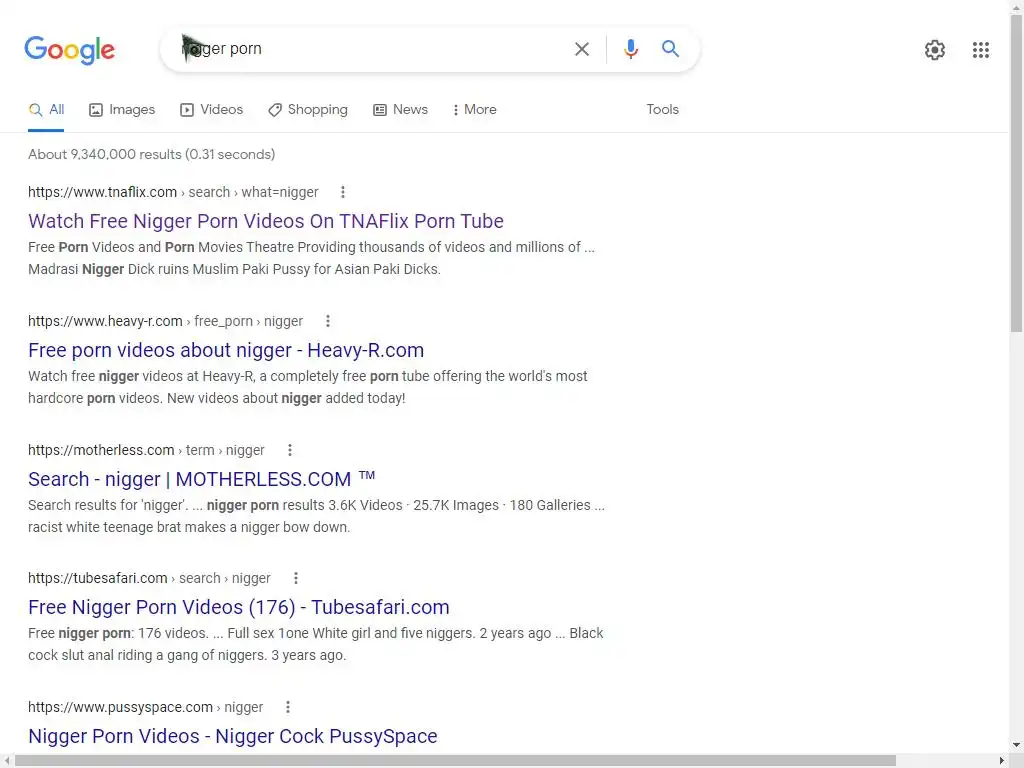Open the three-dot menu for tubesafari.com result
Screen dimensions: 1024x768
pos(296,578)
